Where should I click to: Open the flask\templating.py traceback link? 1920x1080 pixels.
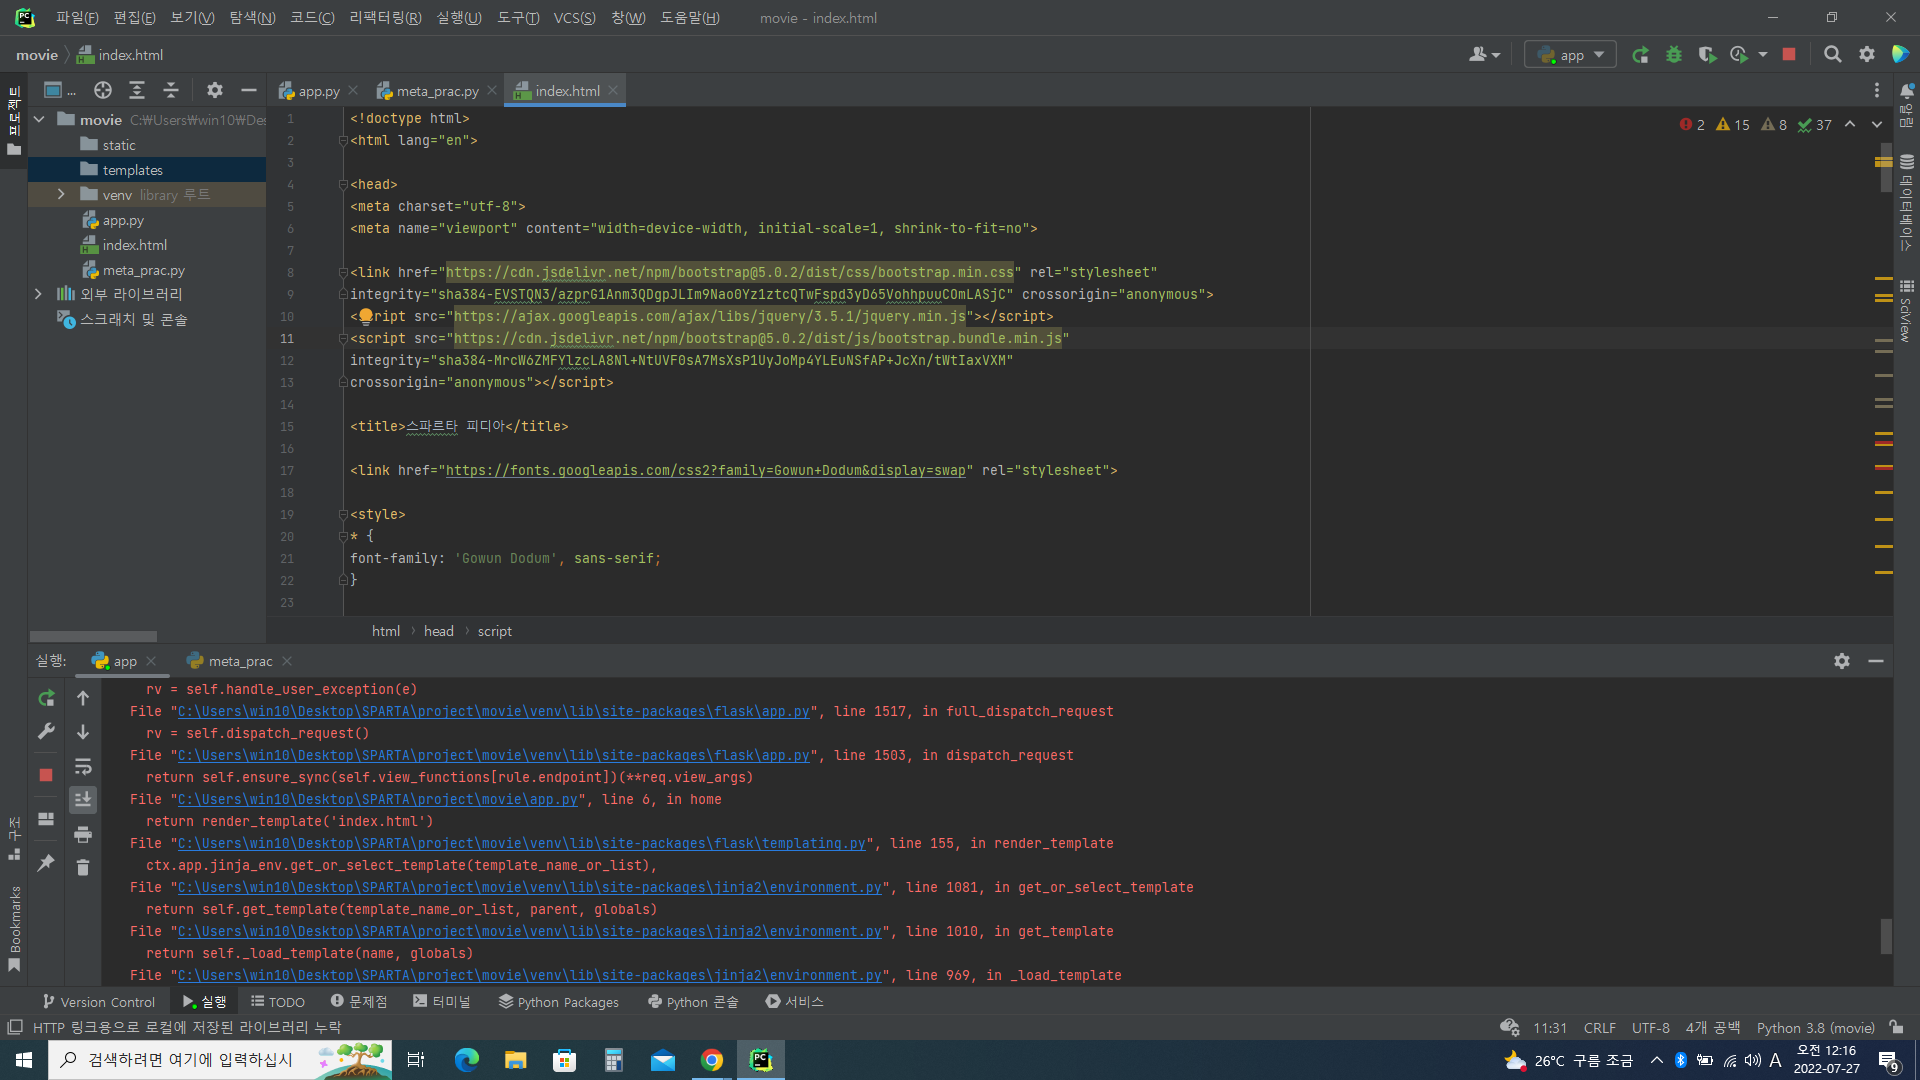click(522, 843)
